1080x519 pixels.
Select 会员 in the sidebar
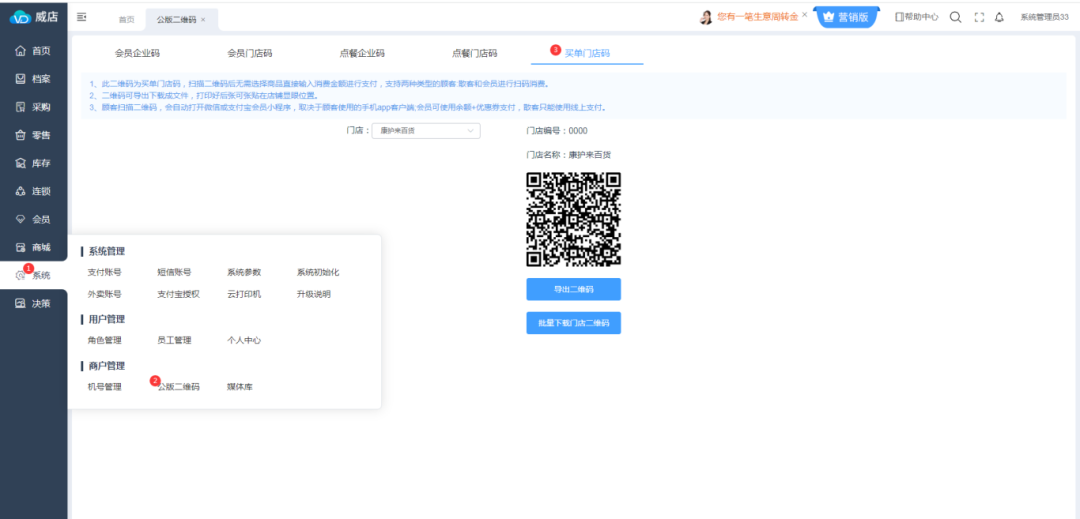pos(33,219)
